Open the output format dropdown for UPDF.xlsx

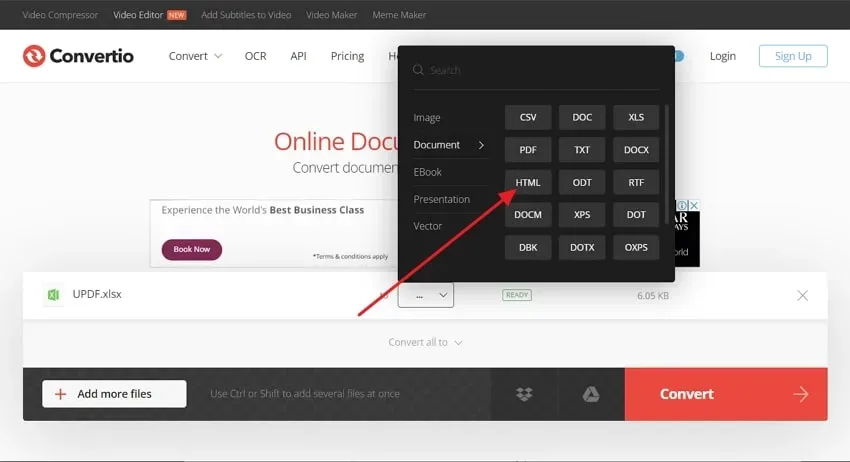(426, 296)
